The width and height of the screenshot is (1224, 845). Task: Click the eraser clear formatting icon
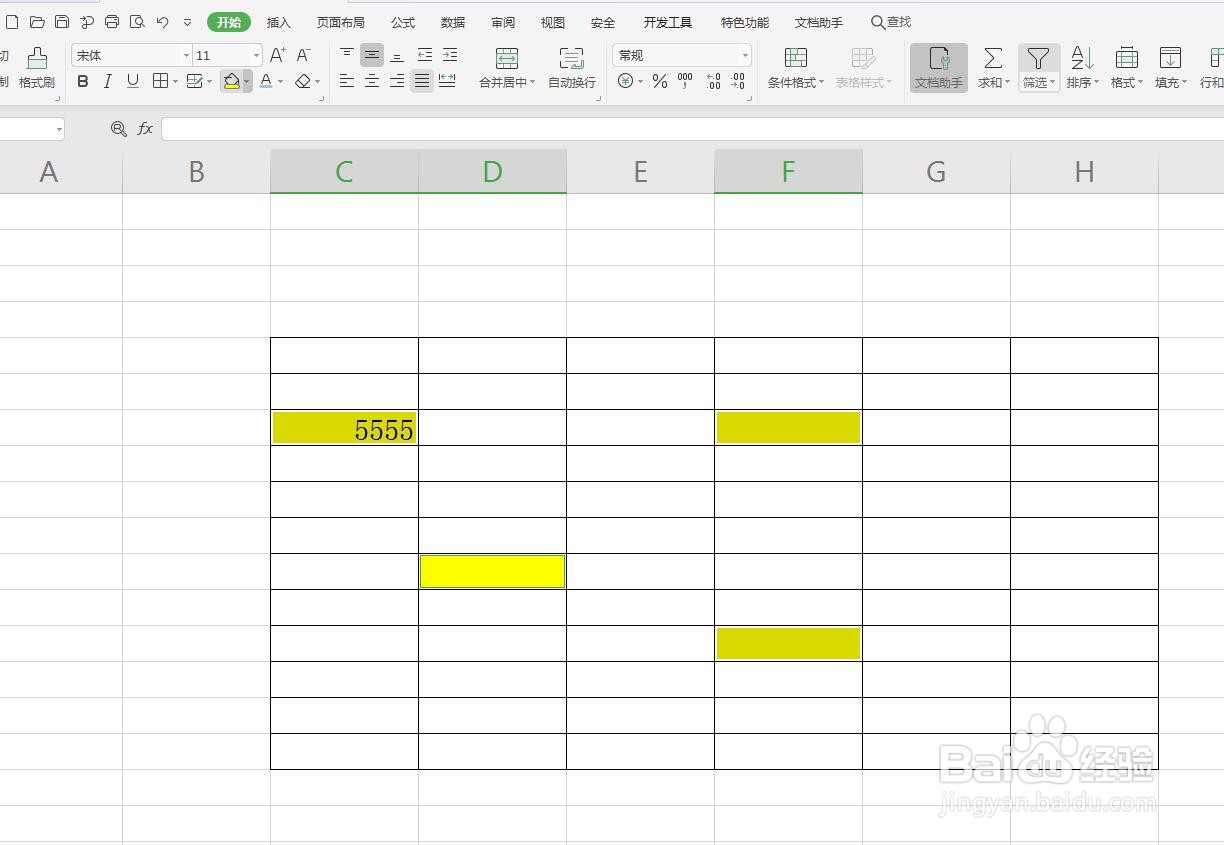pos(303,81)
